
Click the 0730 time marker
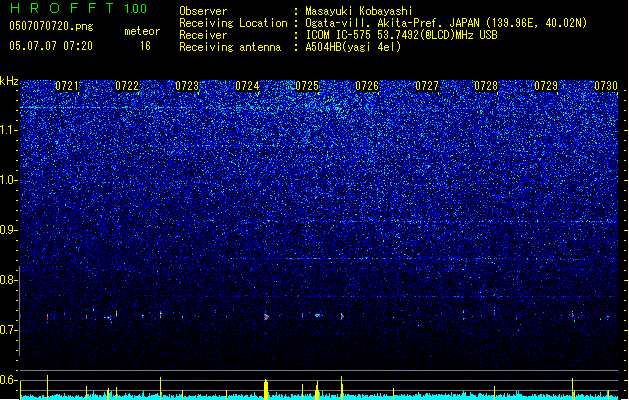point(606,86)
